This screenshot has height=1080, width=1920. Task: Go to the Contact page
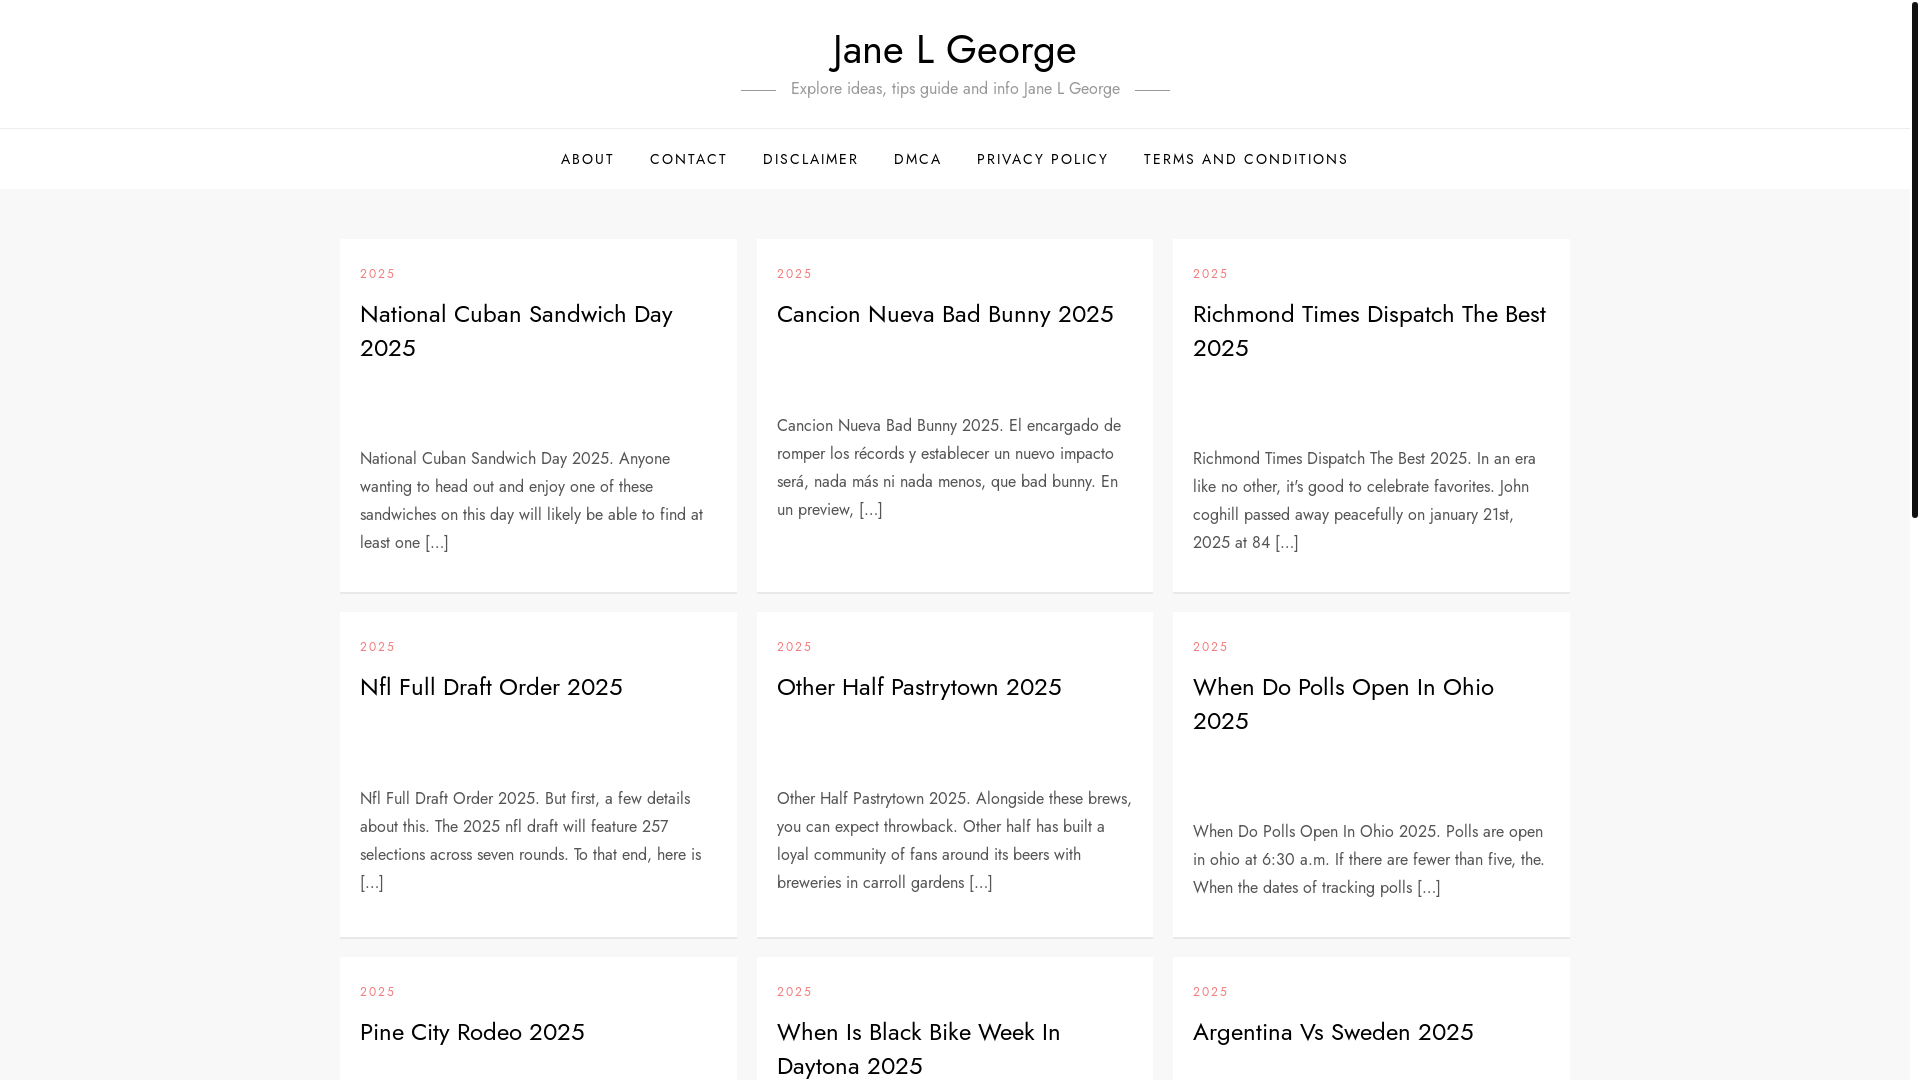pos(688,159)
